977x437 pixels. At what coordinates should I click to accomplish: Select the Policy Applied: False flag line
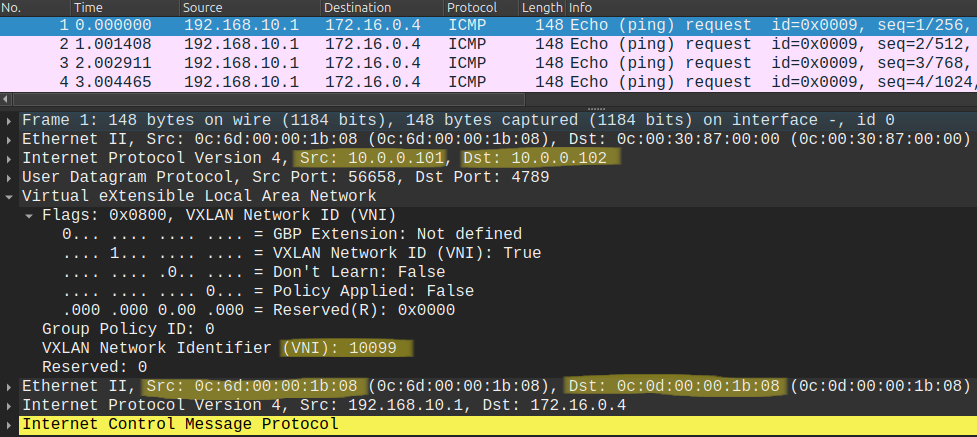(267, 291)
